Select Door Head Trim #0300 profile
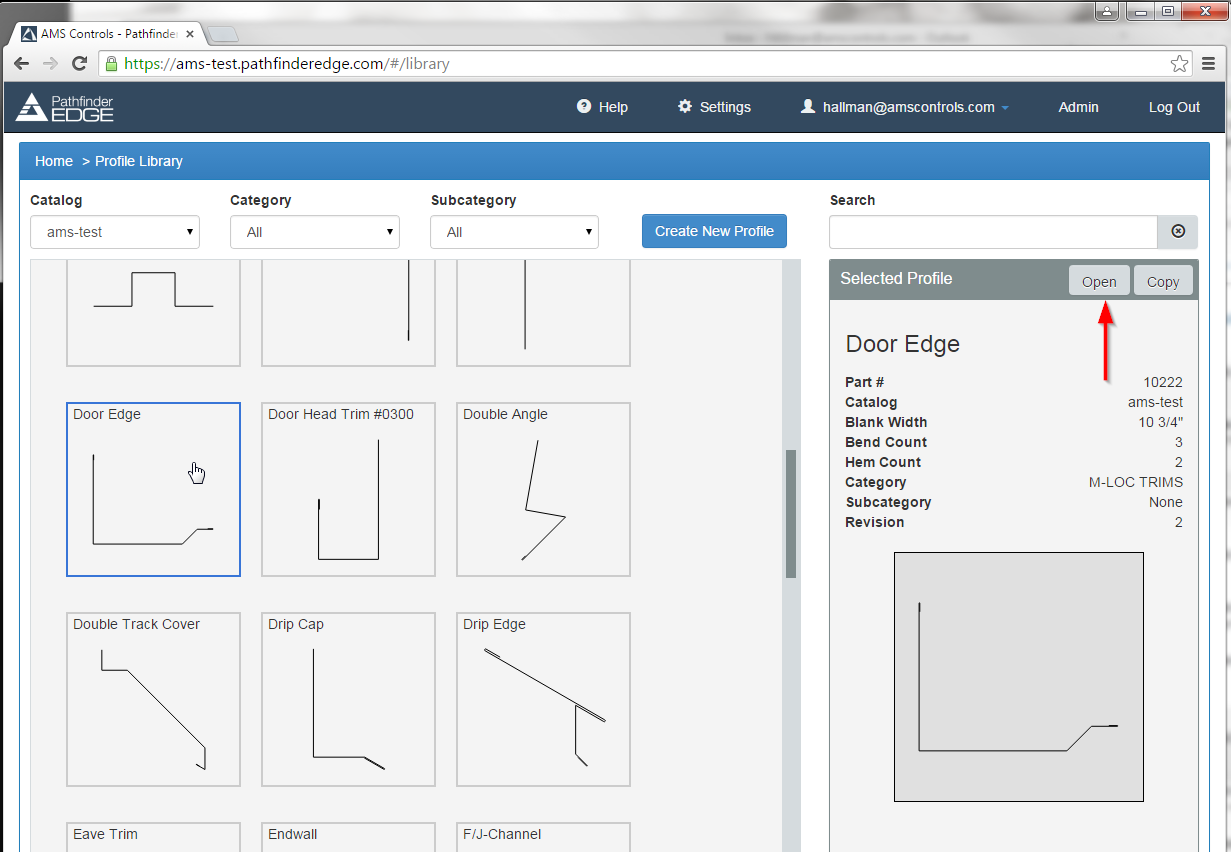Image resolution: width=1231 pixels, height=852 pixels. click(348, 490)
